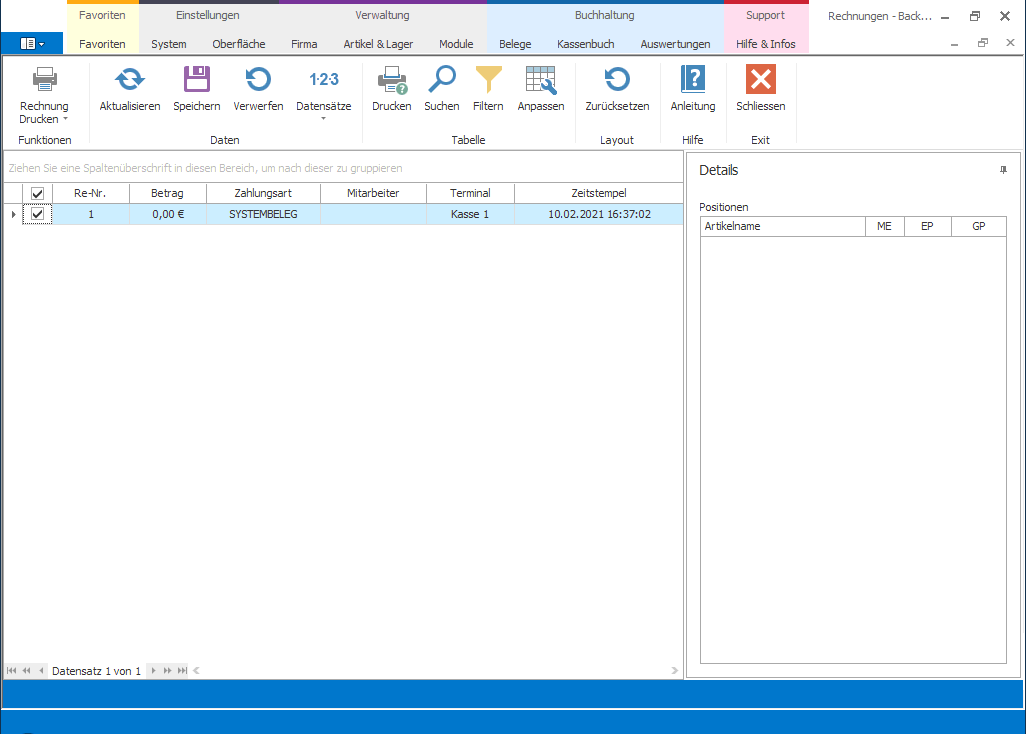Screen dimensions: 1026x734
Task: Click the empty Mitarbeiter cell of invoice 1
Action: pos(373,214)
